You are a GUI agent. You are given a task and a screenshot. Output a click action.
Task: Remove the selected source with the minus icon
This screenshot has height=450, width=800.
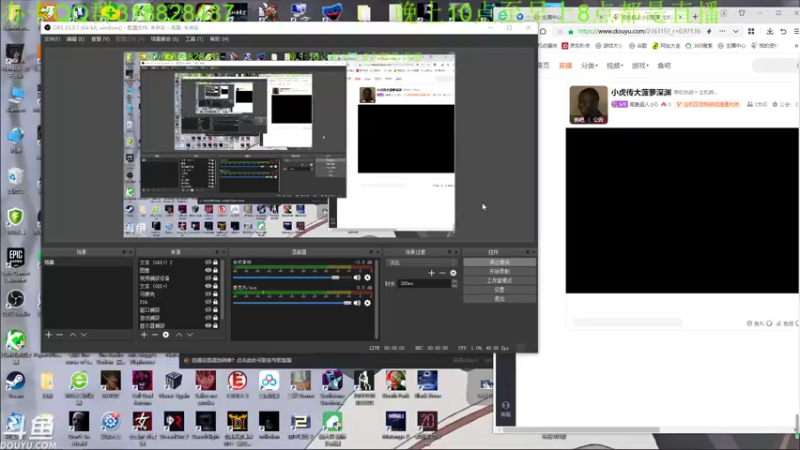[x=155, y=335]
